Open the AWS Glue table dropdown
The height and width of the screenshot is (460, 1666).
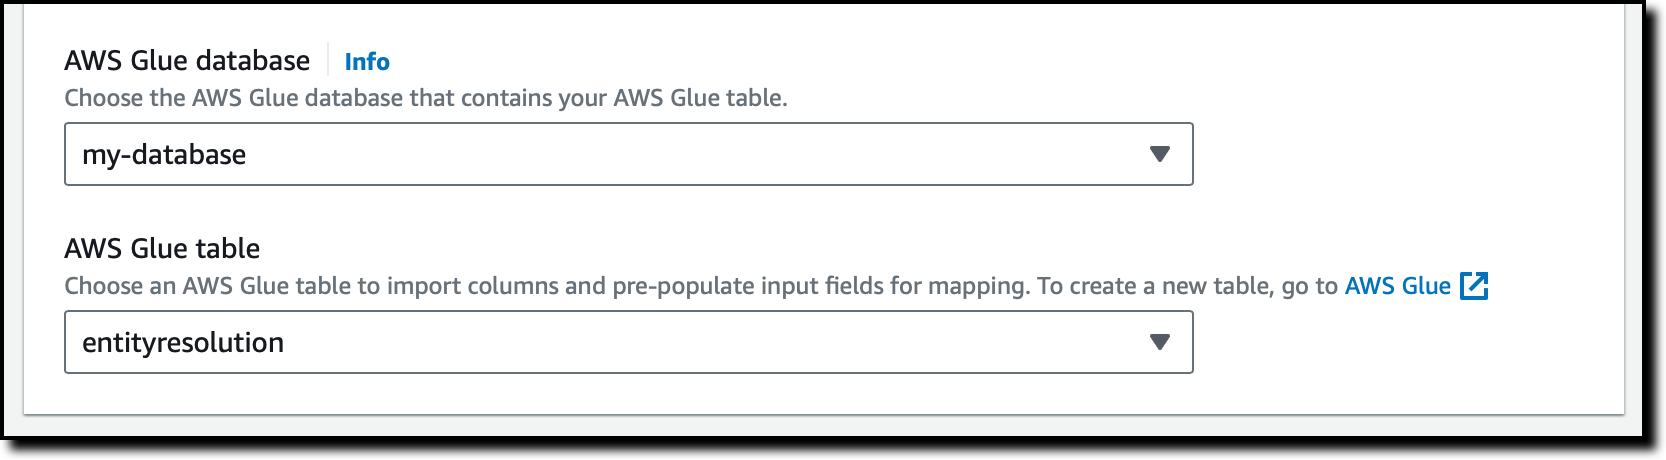click(x=628, y=342)
